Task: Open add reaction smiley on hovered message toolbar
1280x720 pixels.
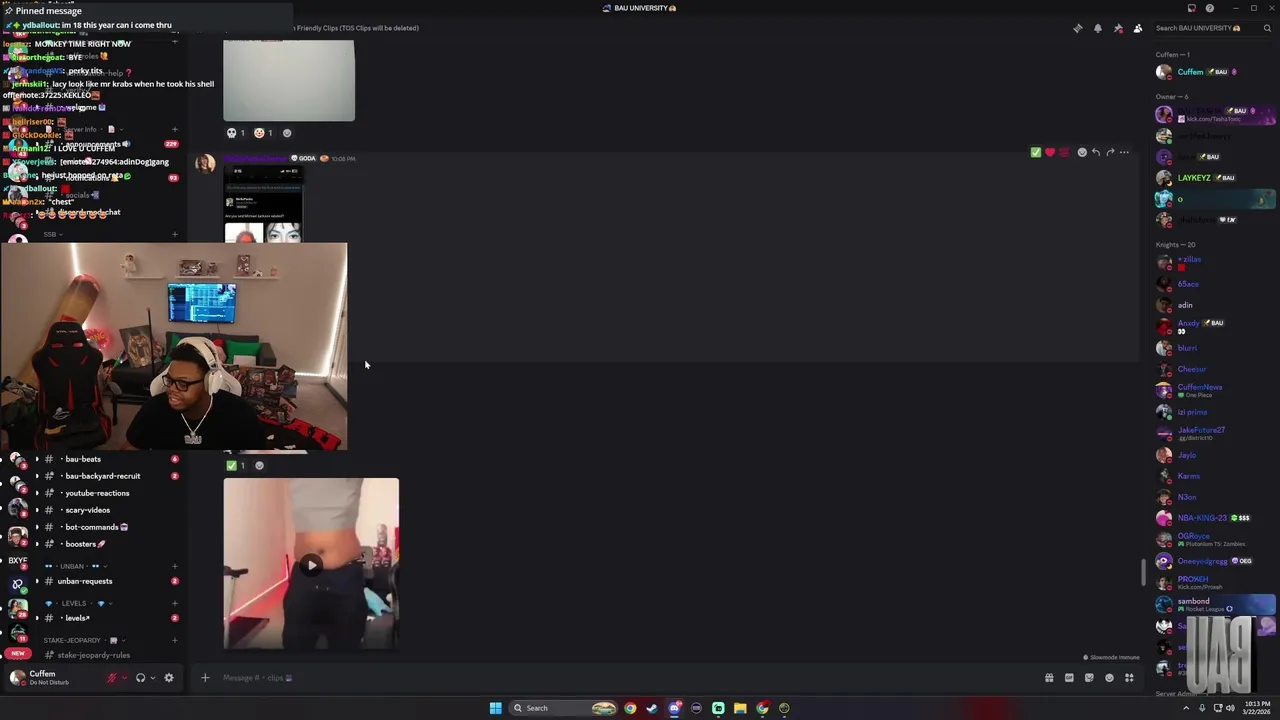Action: click(1082, 152)
